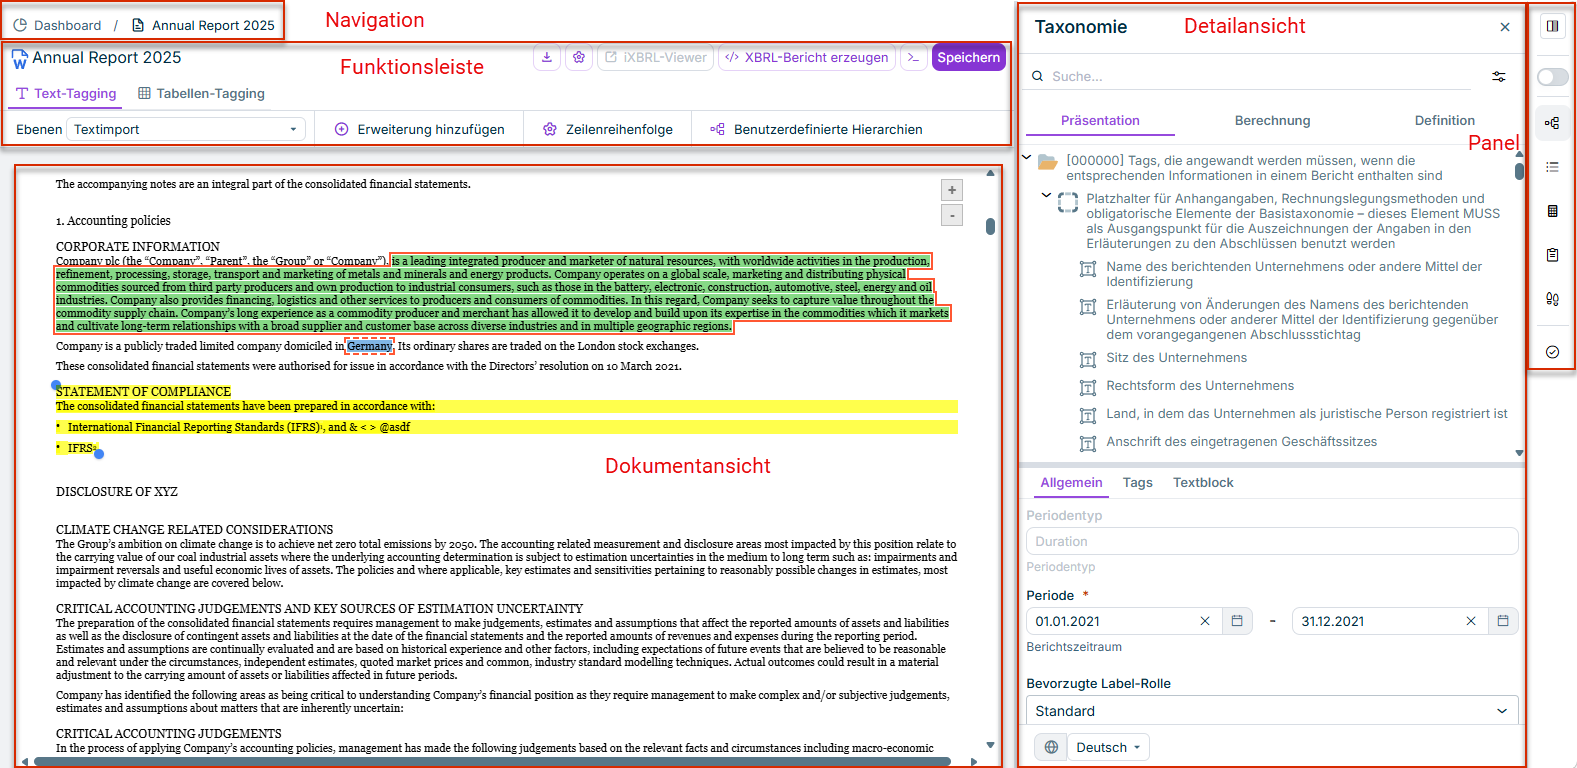Select Erläuterung von Änderungen des Namens item
Viewport: 1577px width, 768px height.
point(1302,320)
